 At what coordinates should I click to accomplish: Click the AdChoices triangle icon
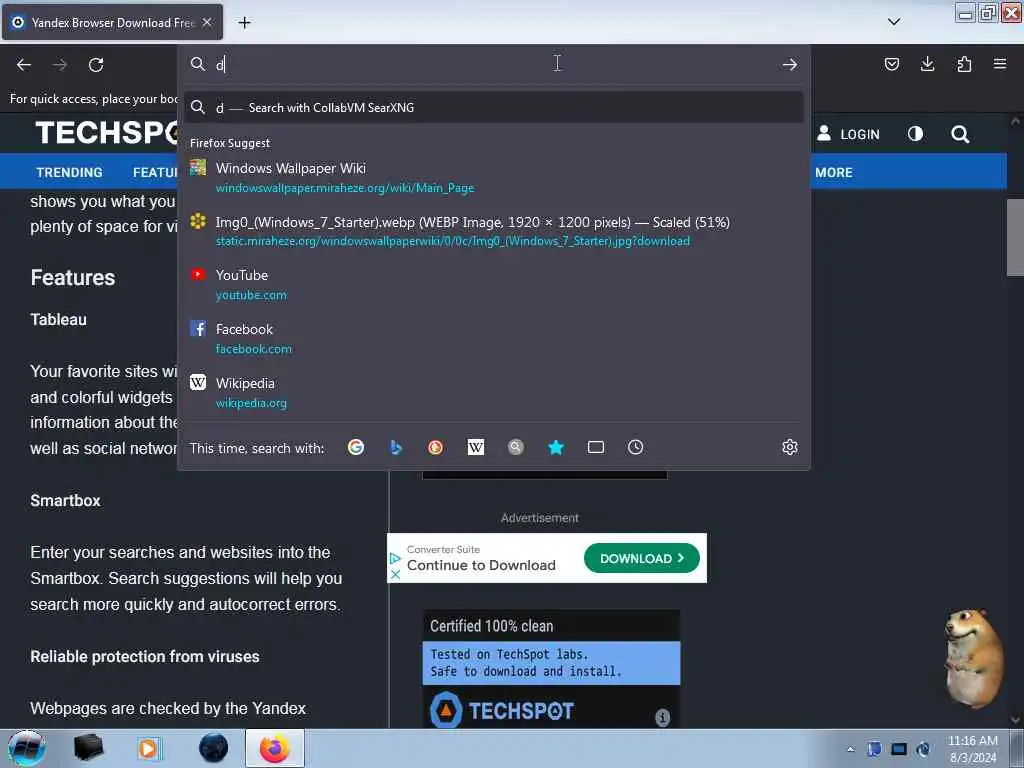[x=395, y=558]
